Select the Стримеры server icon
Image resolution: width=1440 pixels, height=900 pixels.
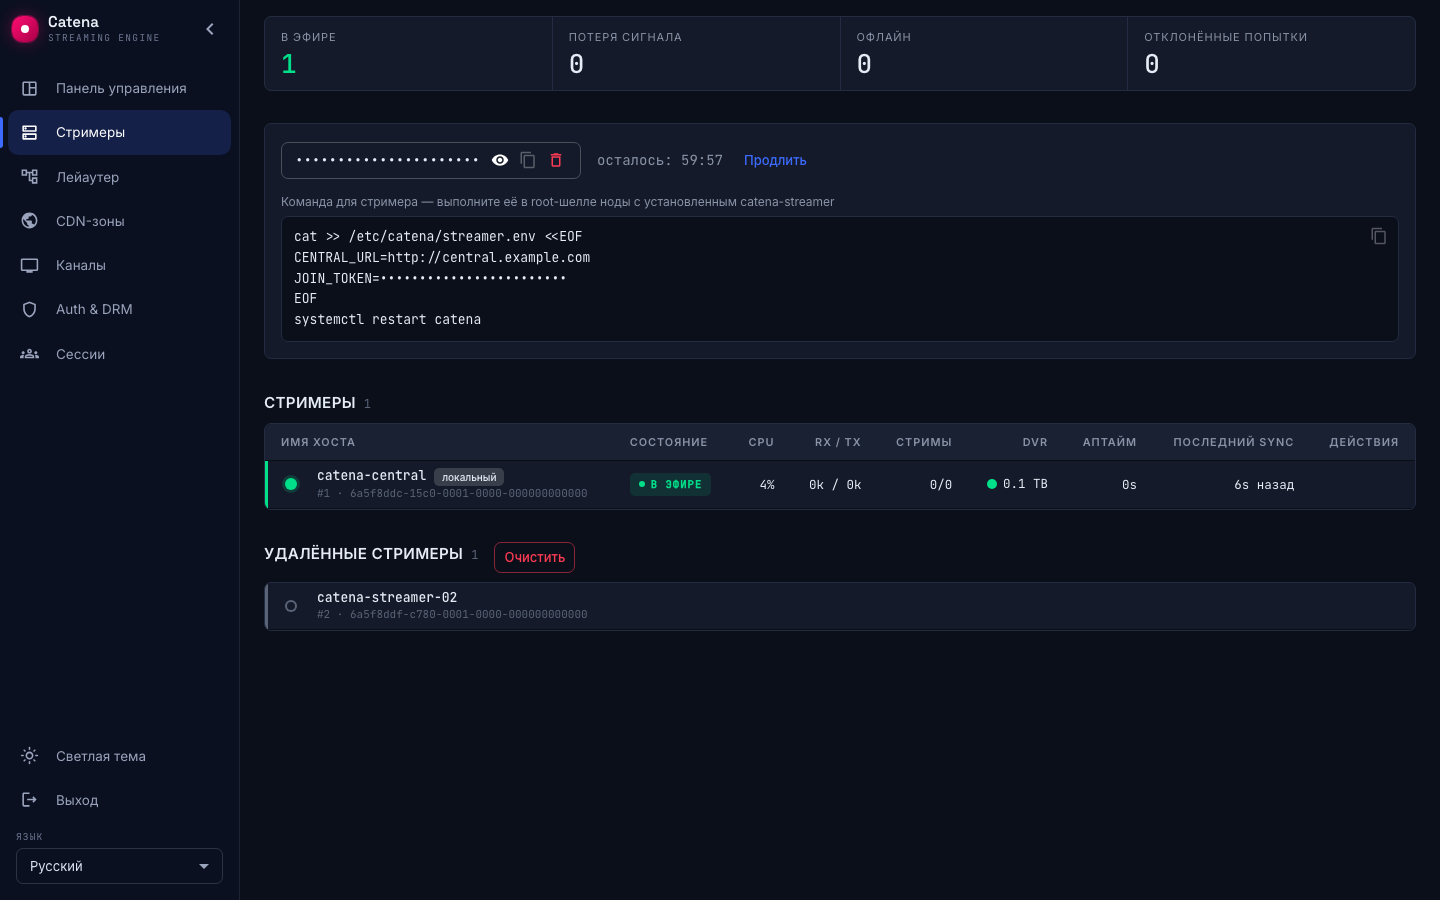30,132
